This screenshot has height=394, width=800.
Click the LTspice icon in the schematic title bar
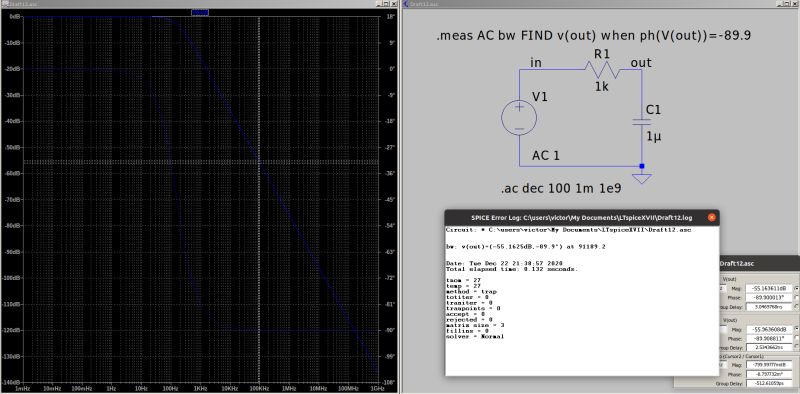tap(406, 4)
